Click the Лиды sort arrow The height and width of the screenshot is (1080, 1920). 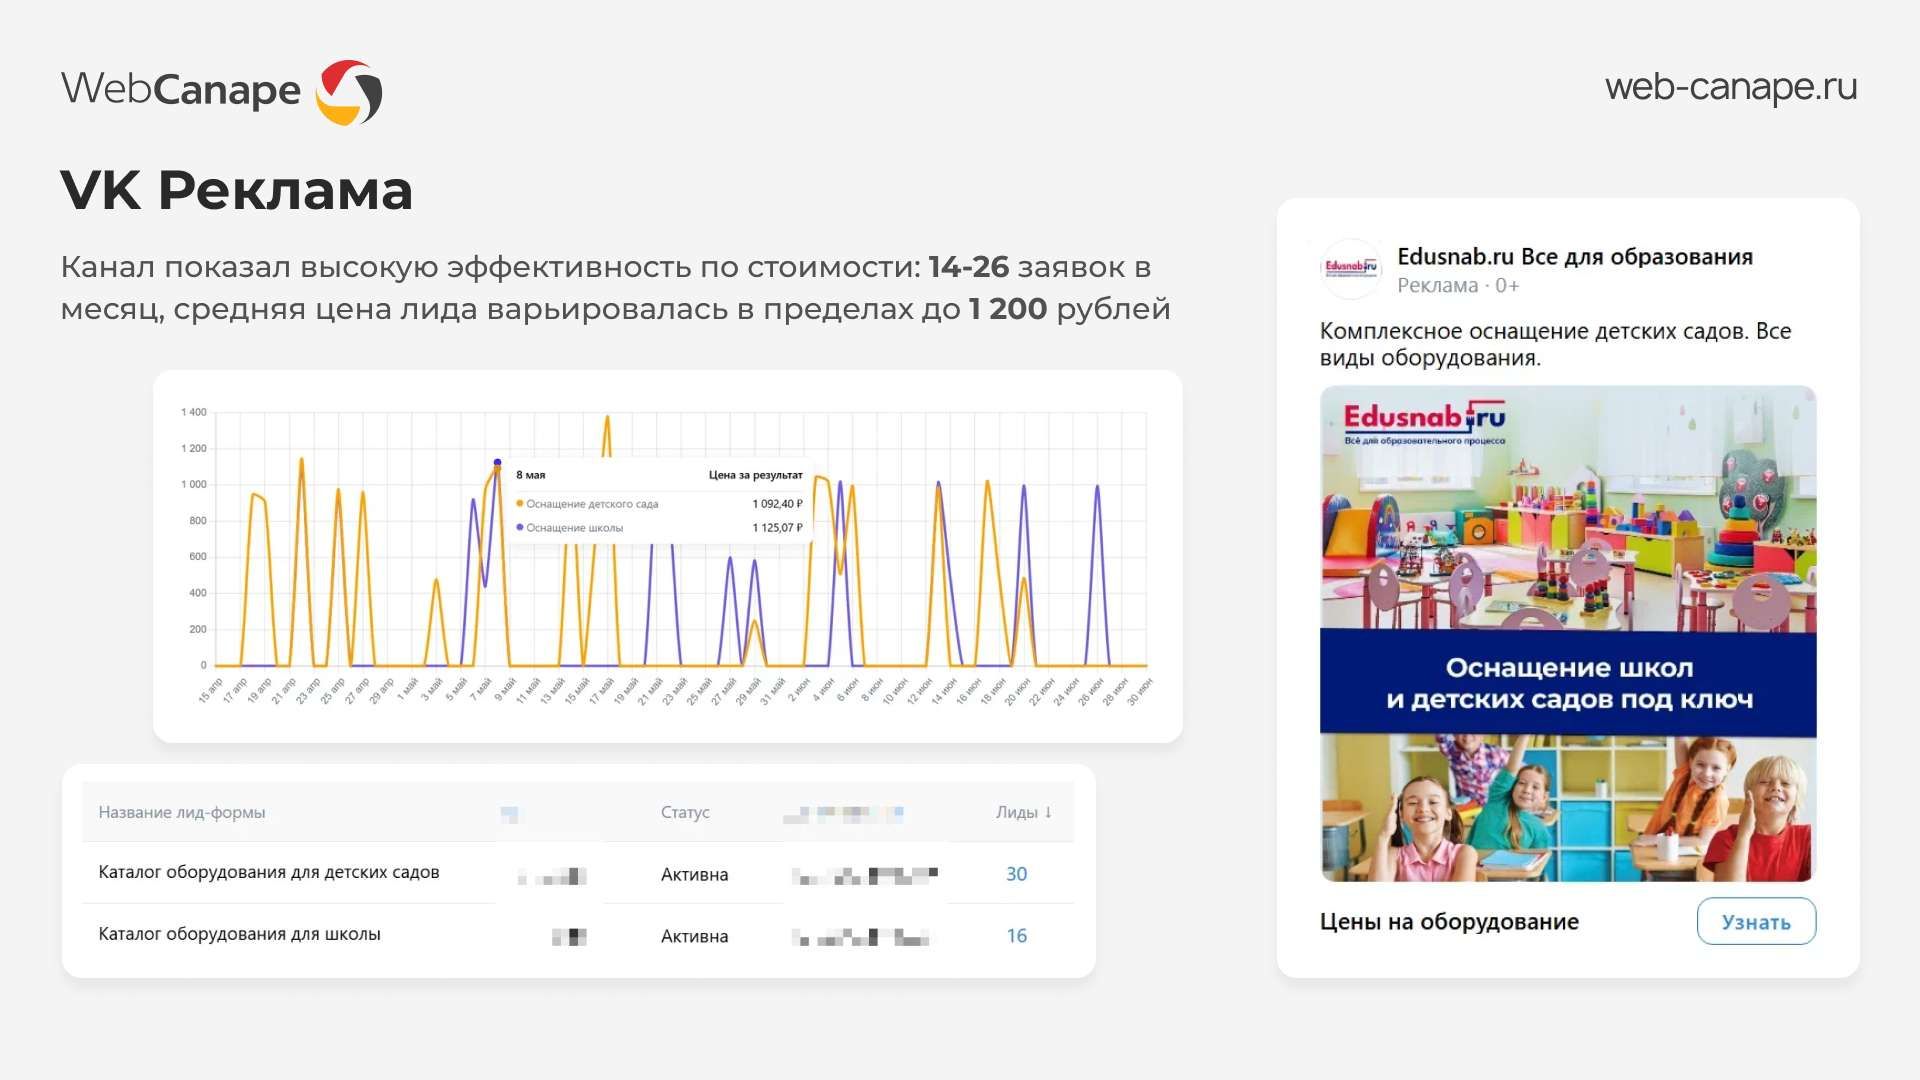(1048, 812)
